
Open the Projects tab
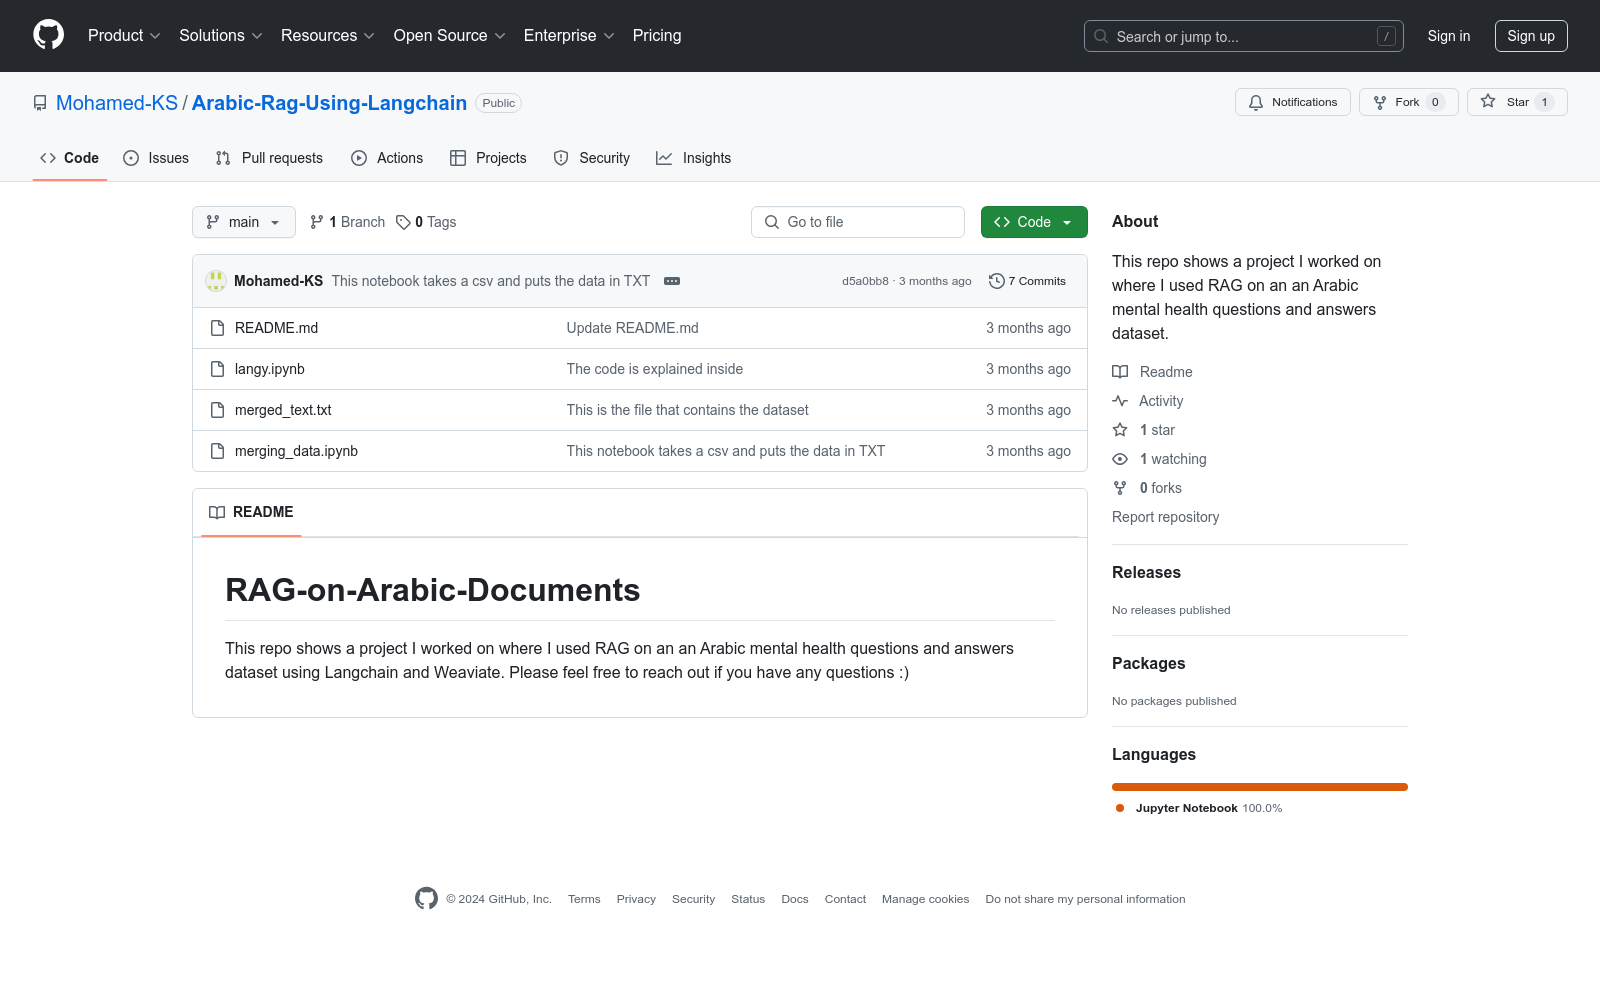point(488,158)
